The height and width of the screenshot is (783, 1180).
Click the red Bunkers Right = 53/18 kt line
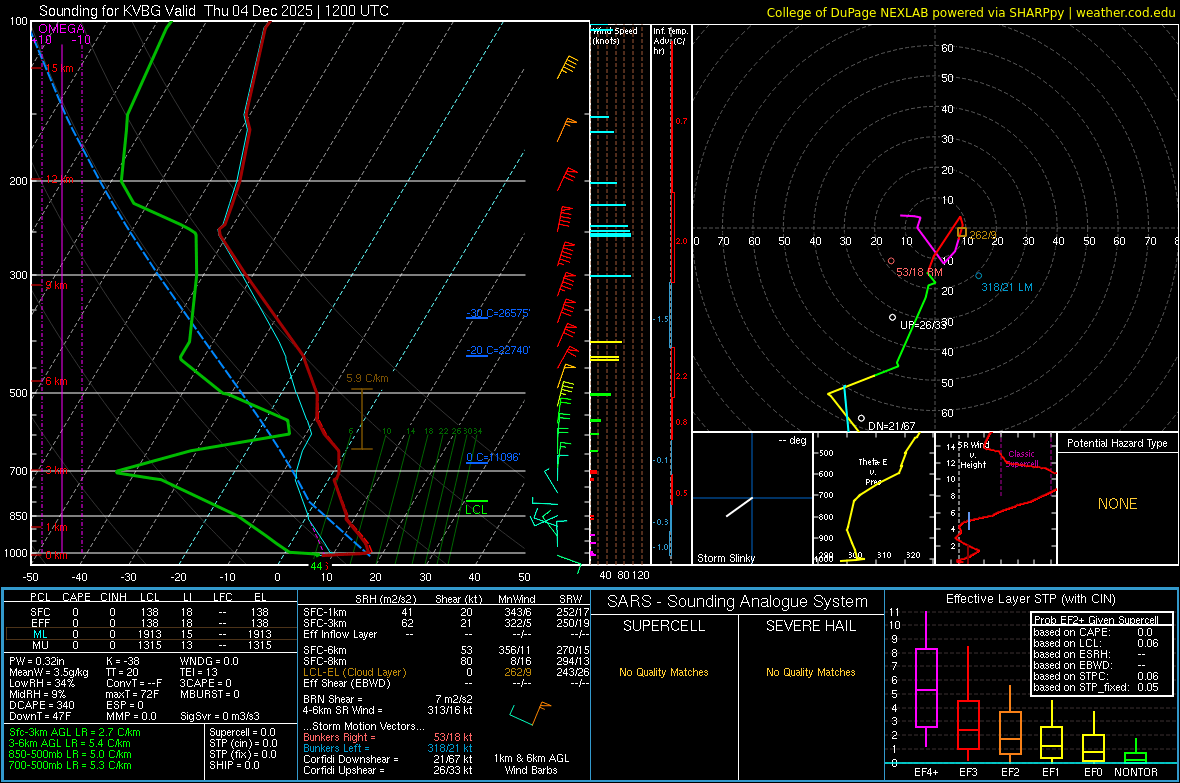click(x=388, y=737)
